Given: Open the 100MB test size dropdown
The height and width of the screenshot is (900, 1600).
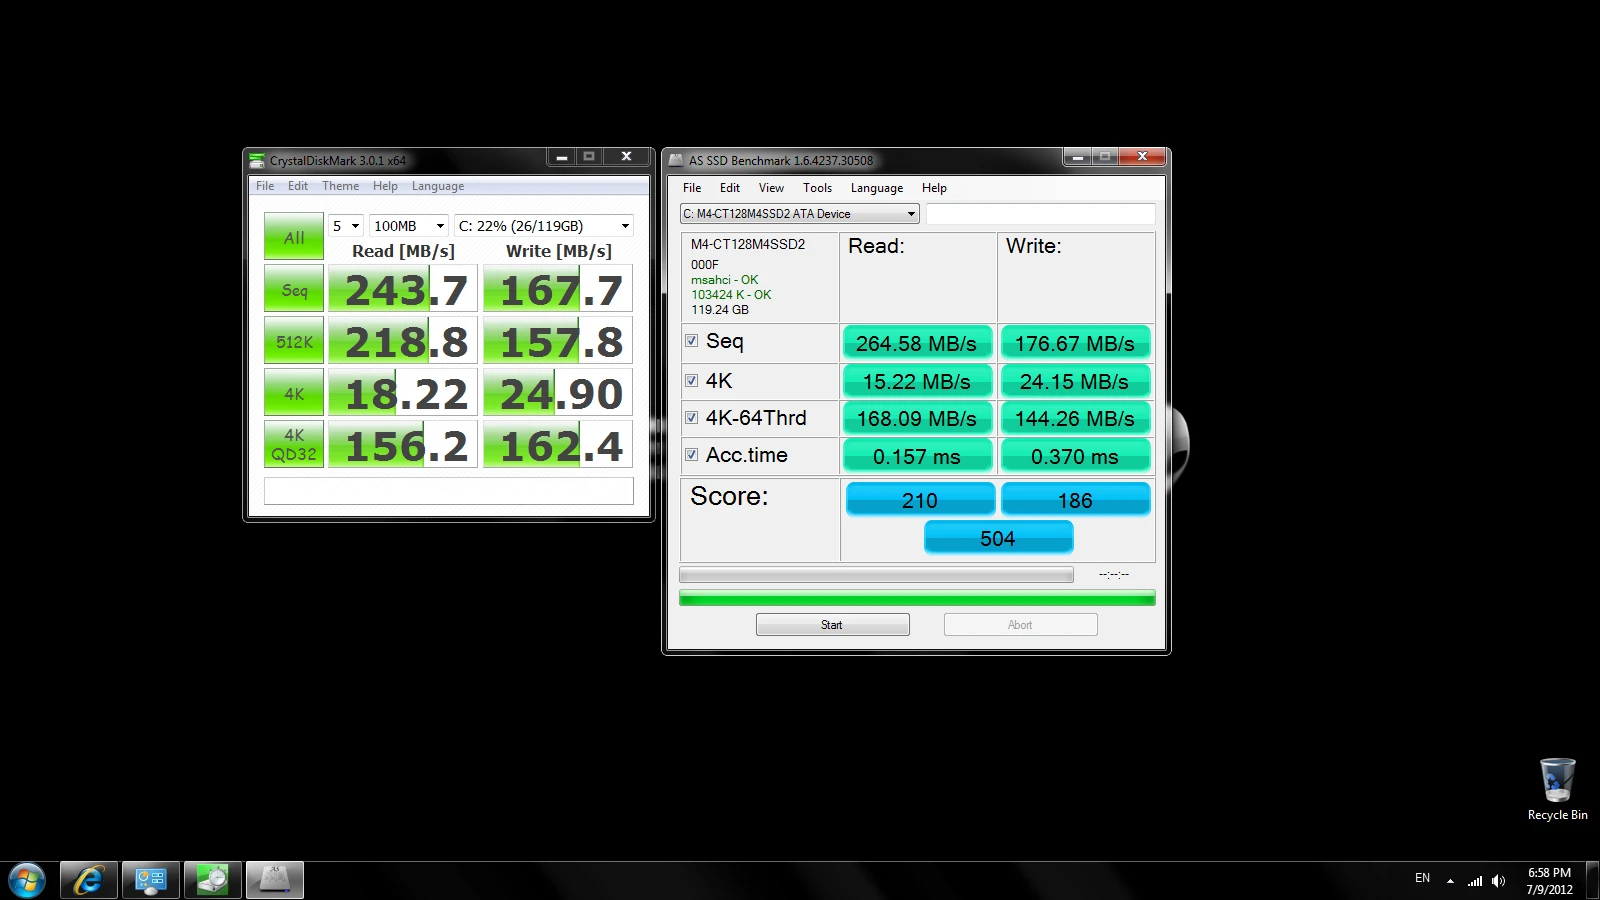Looking at the screenshot, I should pyautogui.click(x=409, y=226).
